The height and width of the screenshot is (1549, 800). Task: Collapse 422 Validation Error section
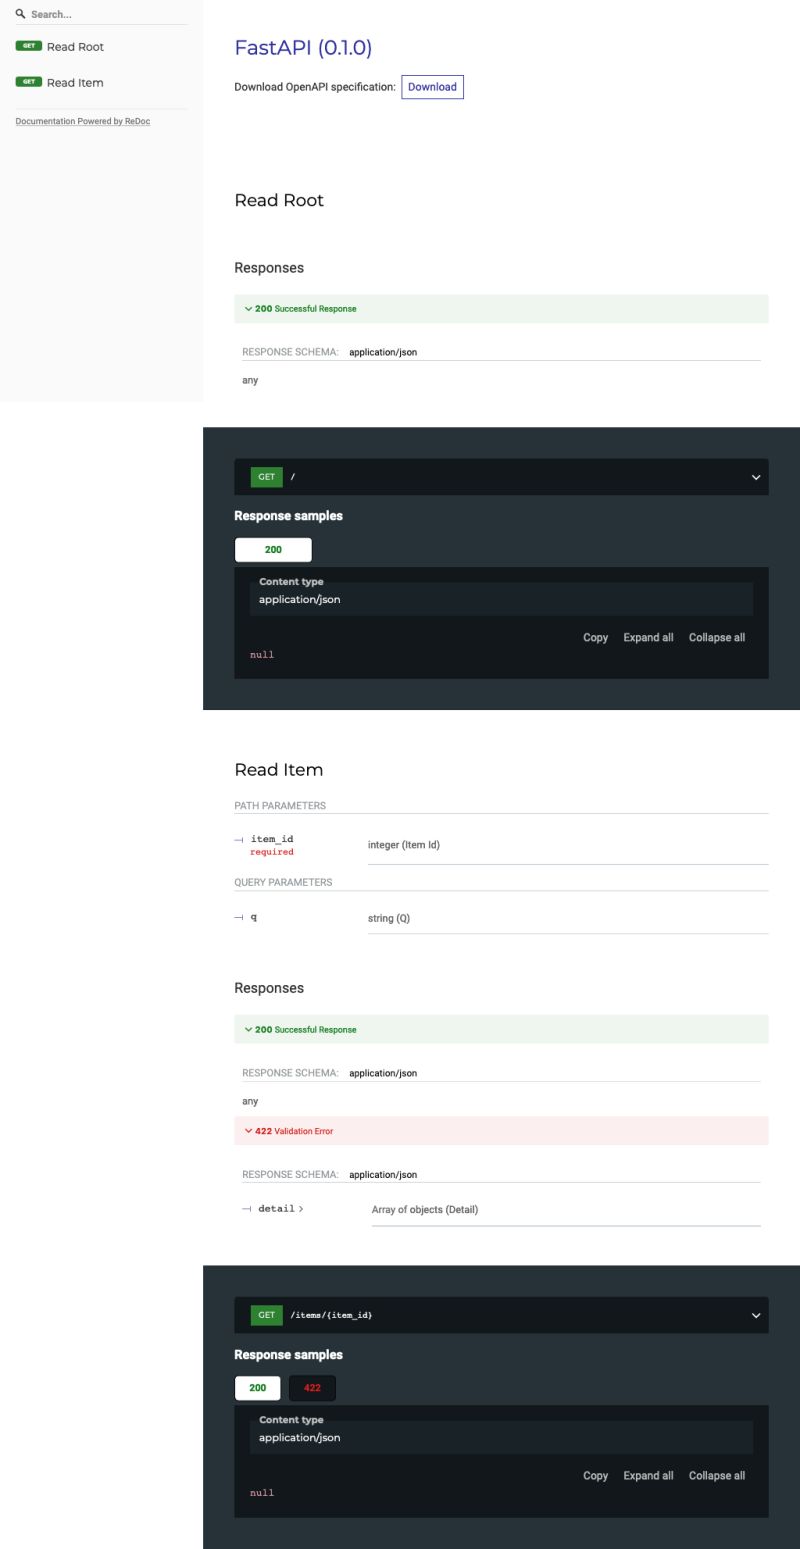coord(501,1131)
